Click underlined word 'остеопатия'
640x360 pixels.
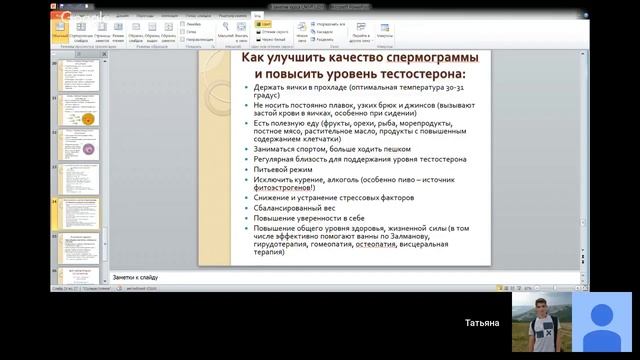[376, 244]
